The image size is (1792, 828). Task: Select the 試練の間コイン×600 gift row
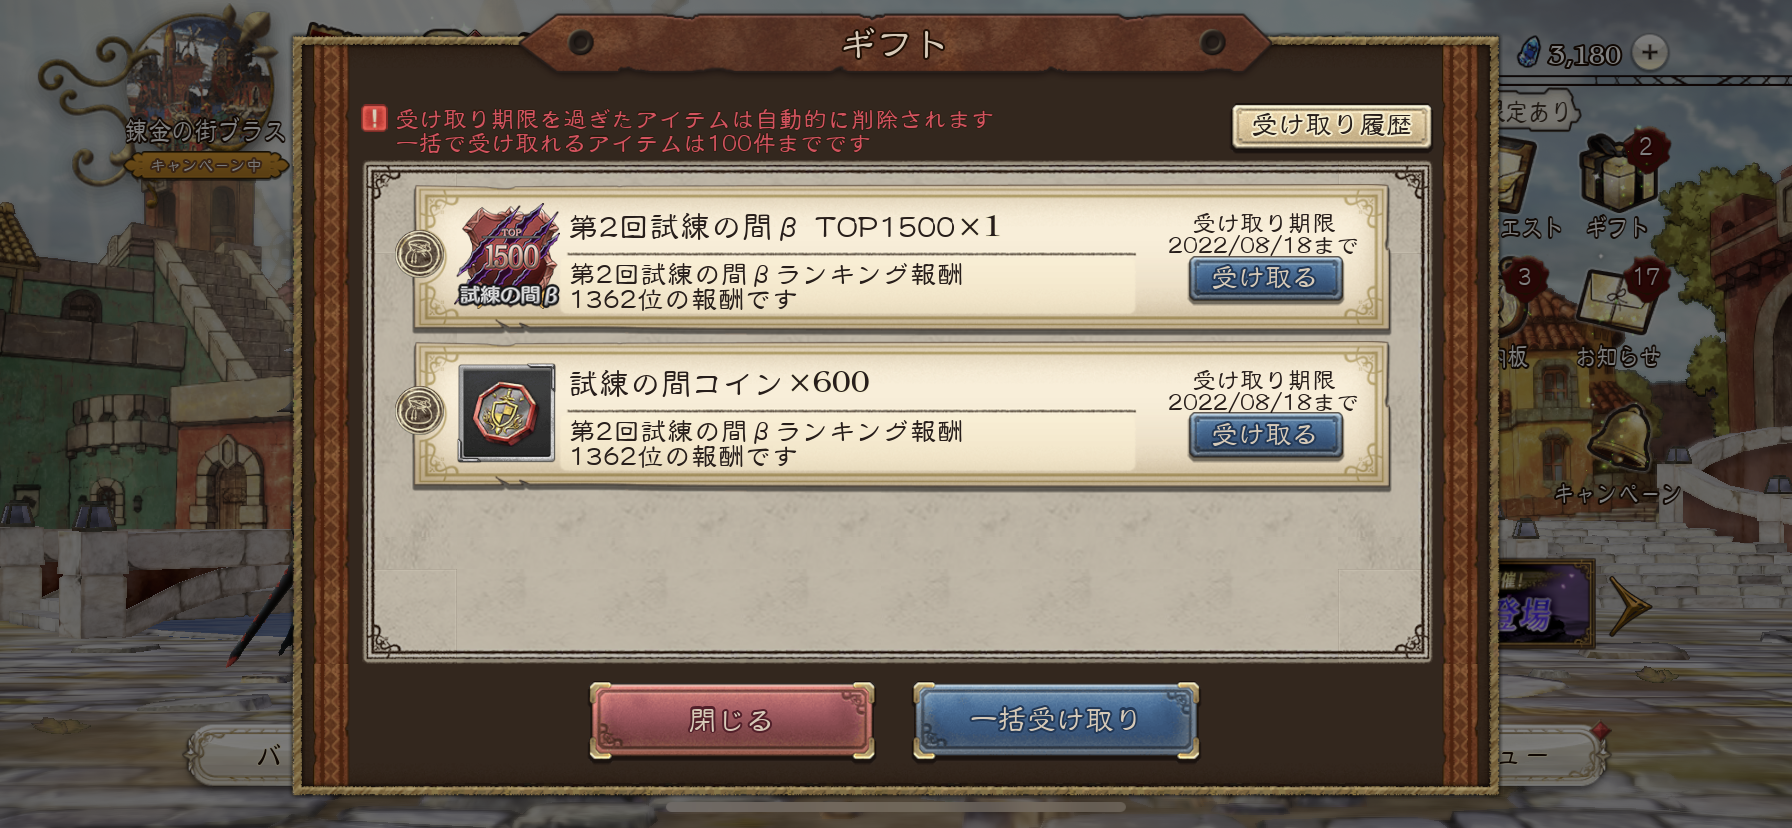tap(901, 414)
